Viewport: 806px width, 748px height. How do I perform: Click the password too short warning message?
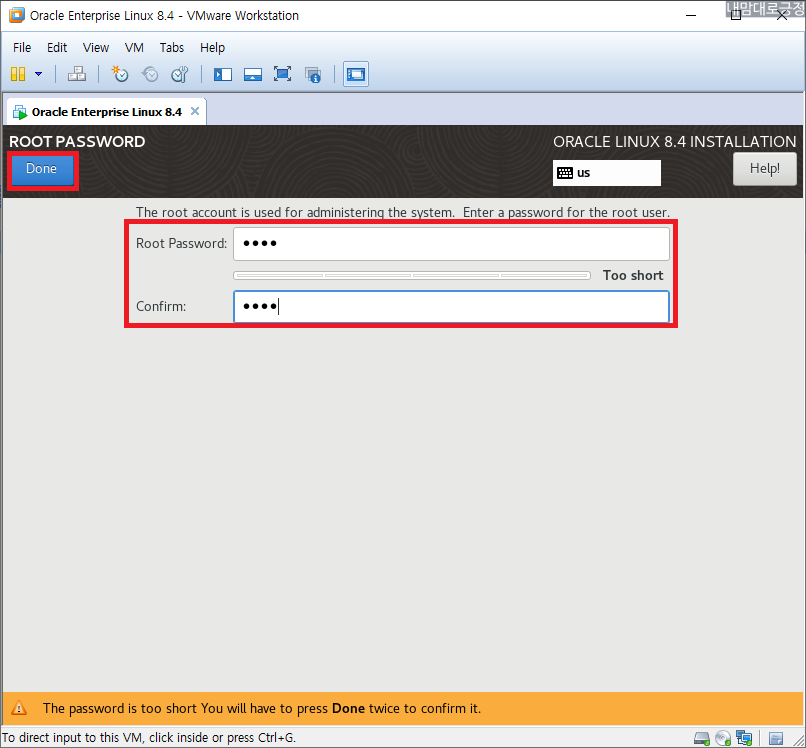[x=262, y=708]
